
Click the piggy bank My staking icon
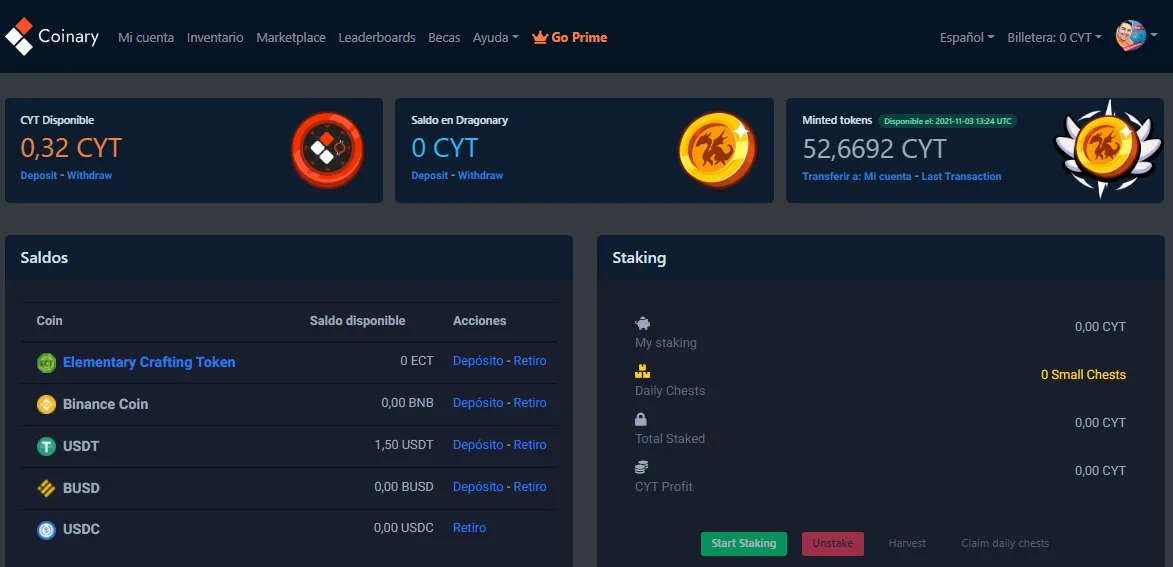coord(643,323)
